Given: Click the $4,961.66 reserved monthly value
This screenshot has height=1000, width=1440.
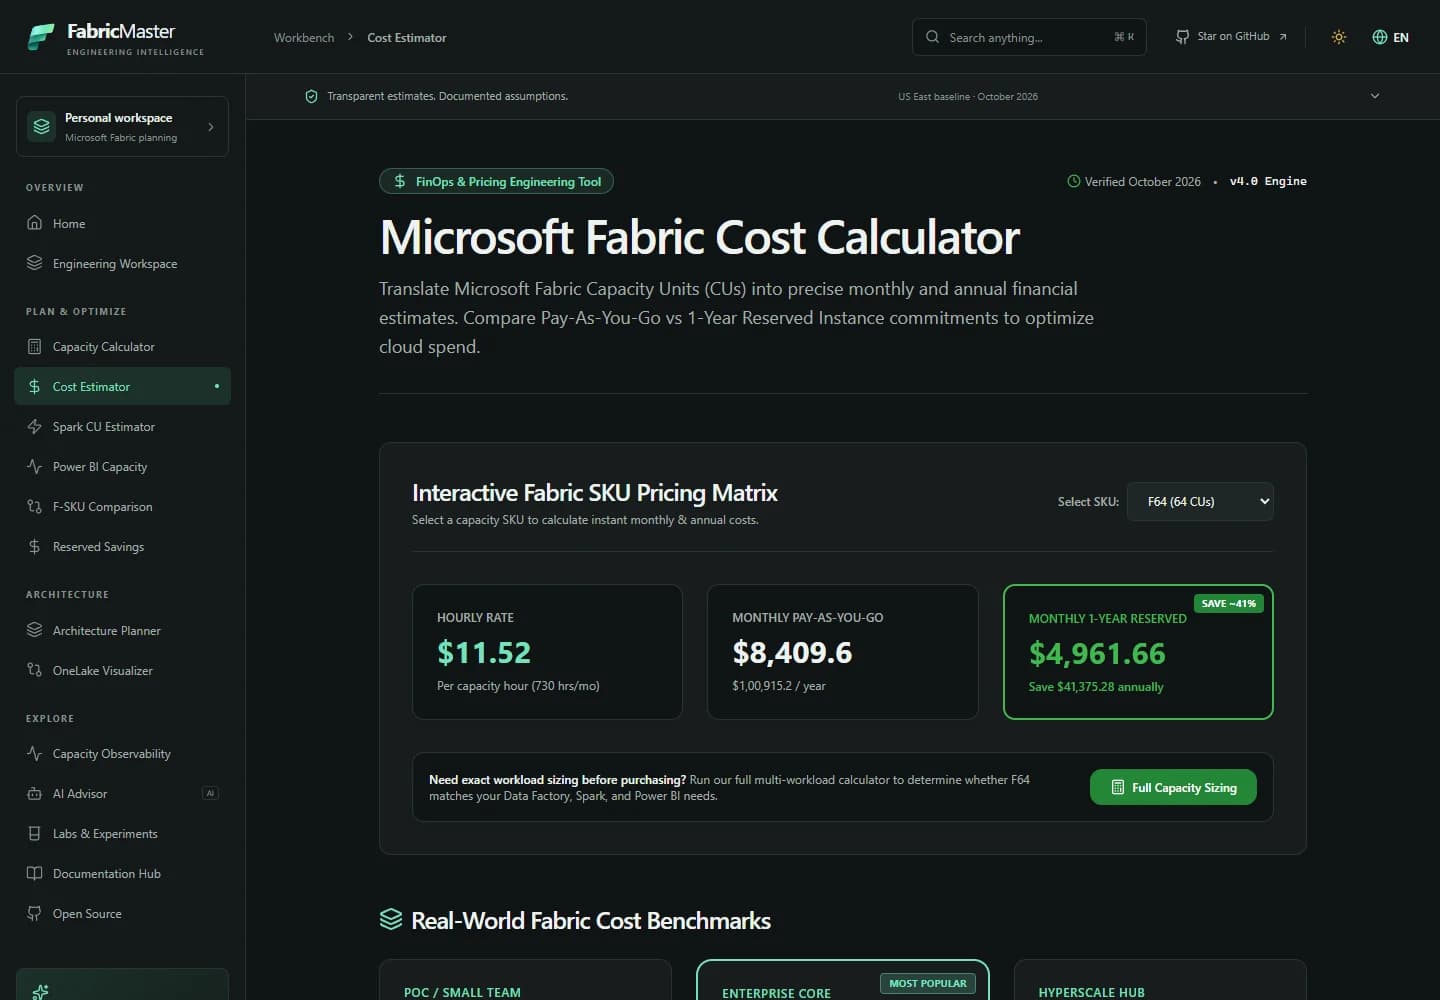Looking at the screenshot, I should (x=1097, y=653).
